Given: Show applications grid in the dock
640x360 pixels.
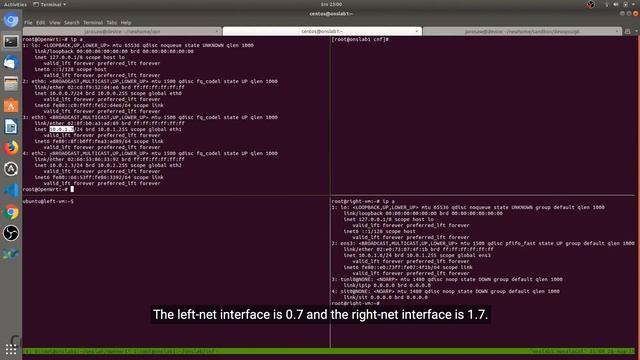Looking at the screenshot, I should coord(11,349).
